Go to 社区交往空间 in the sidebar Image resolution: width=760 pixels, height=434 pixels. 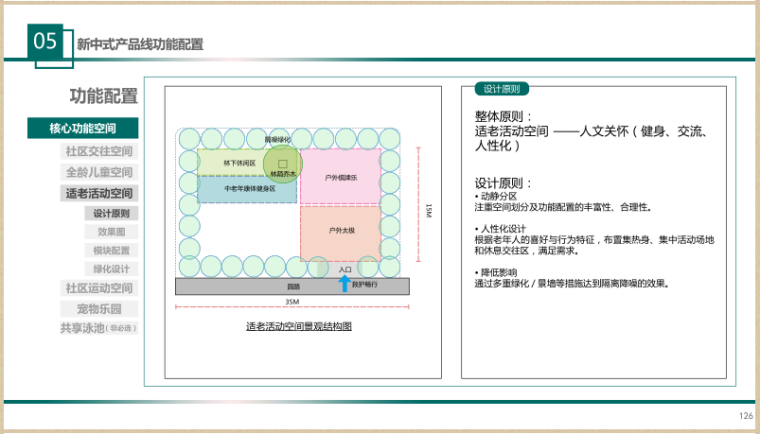pyautogui.click(x=99, y=151)
